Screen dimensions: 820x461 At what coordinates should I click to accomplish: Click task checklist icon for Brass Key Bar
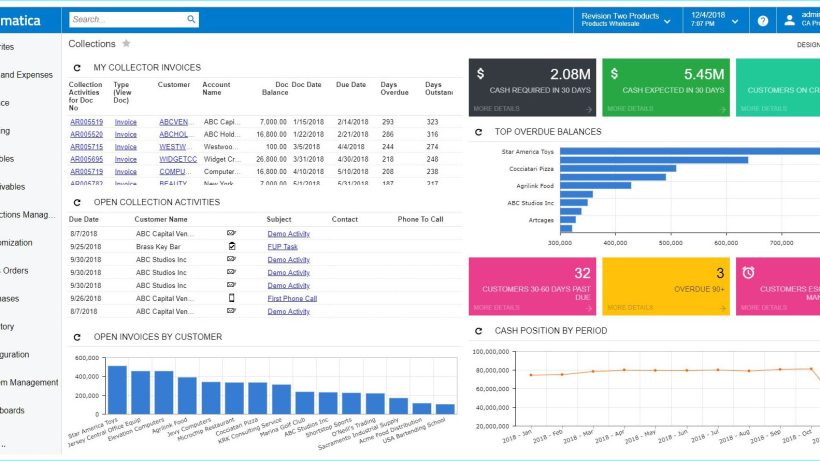point(232,246)
